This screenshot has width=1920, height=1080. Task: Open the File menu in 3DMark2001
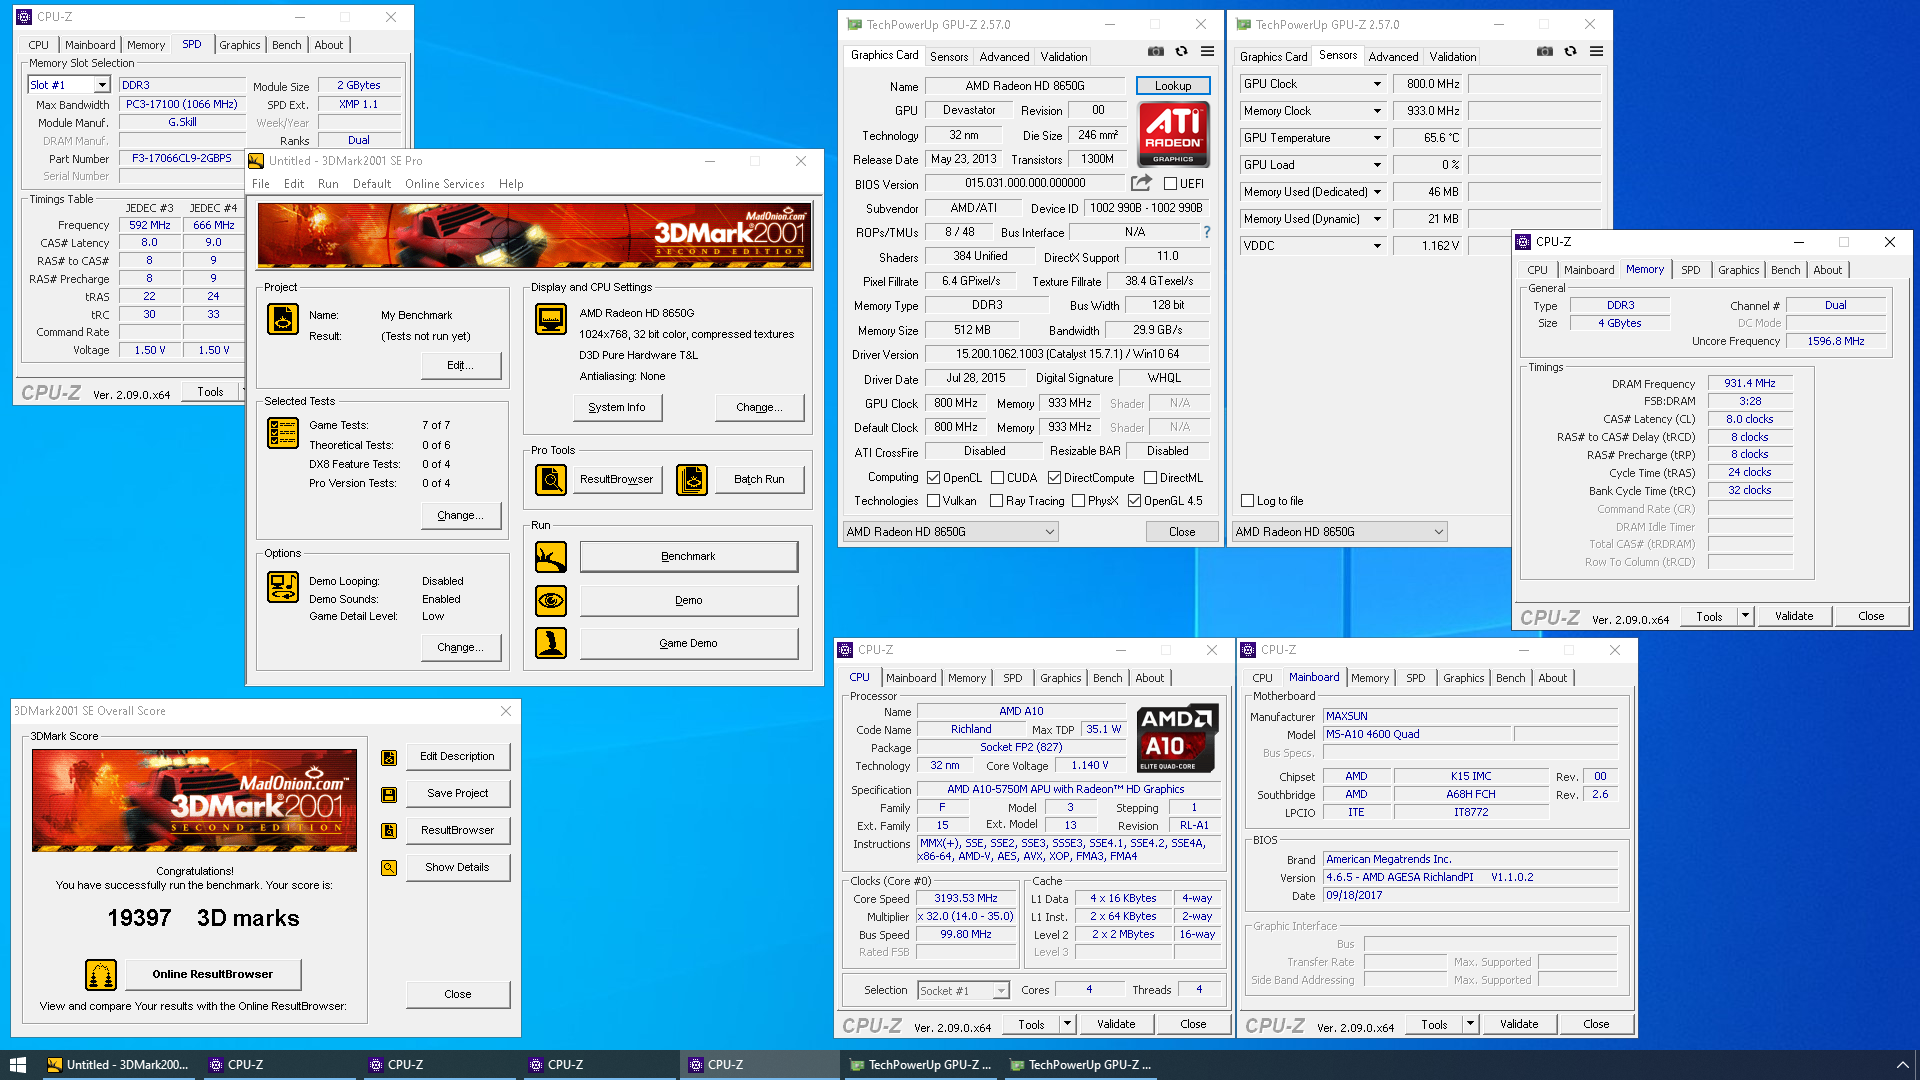[x=261, y=184]
